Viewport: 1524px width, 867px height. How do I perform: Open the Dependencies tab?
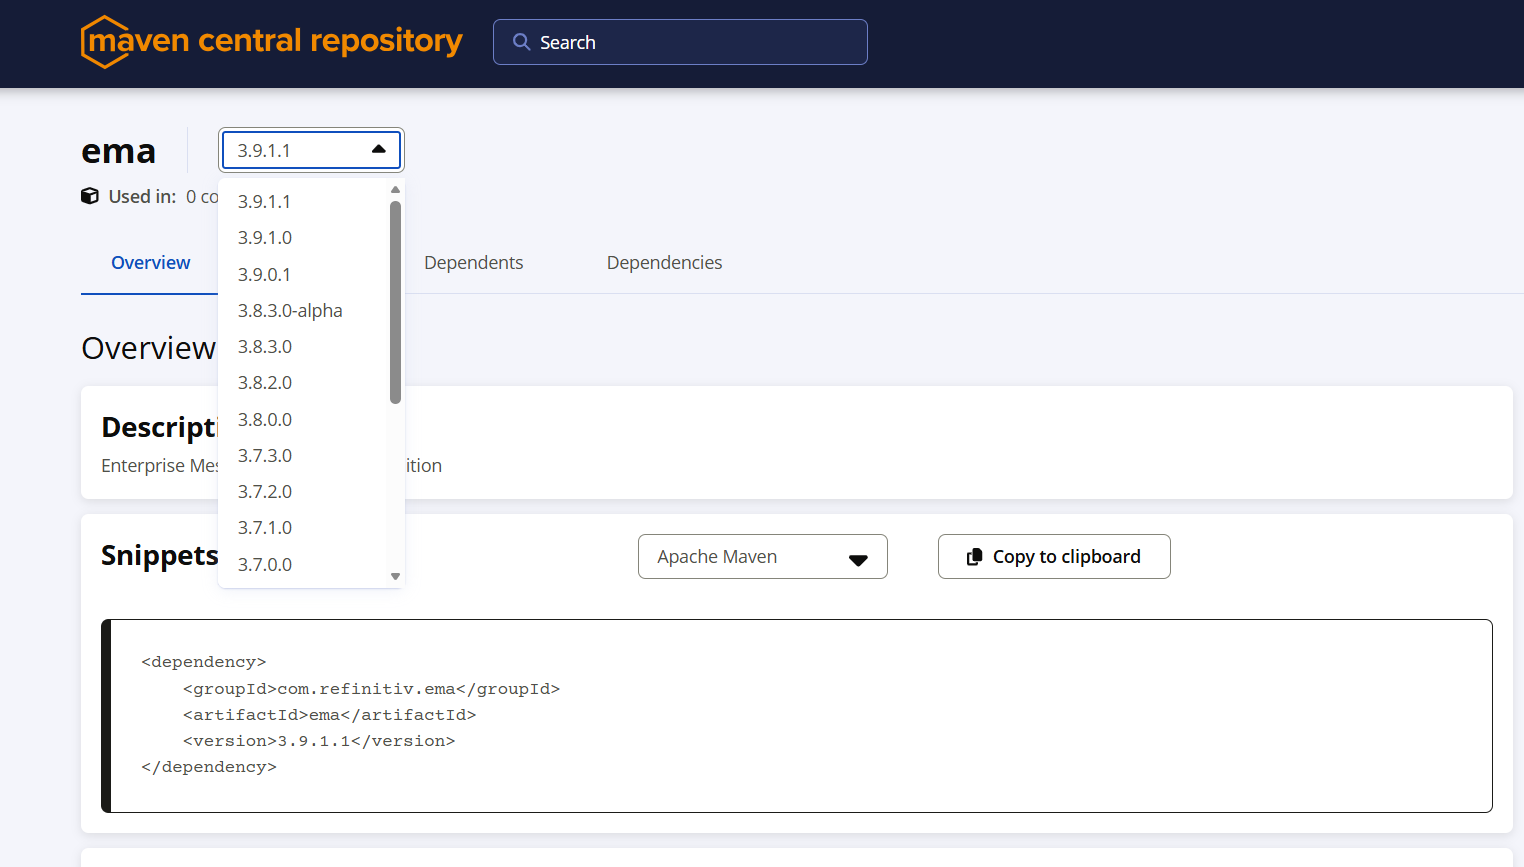pyautogui.click(x=664, y=262)
